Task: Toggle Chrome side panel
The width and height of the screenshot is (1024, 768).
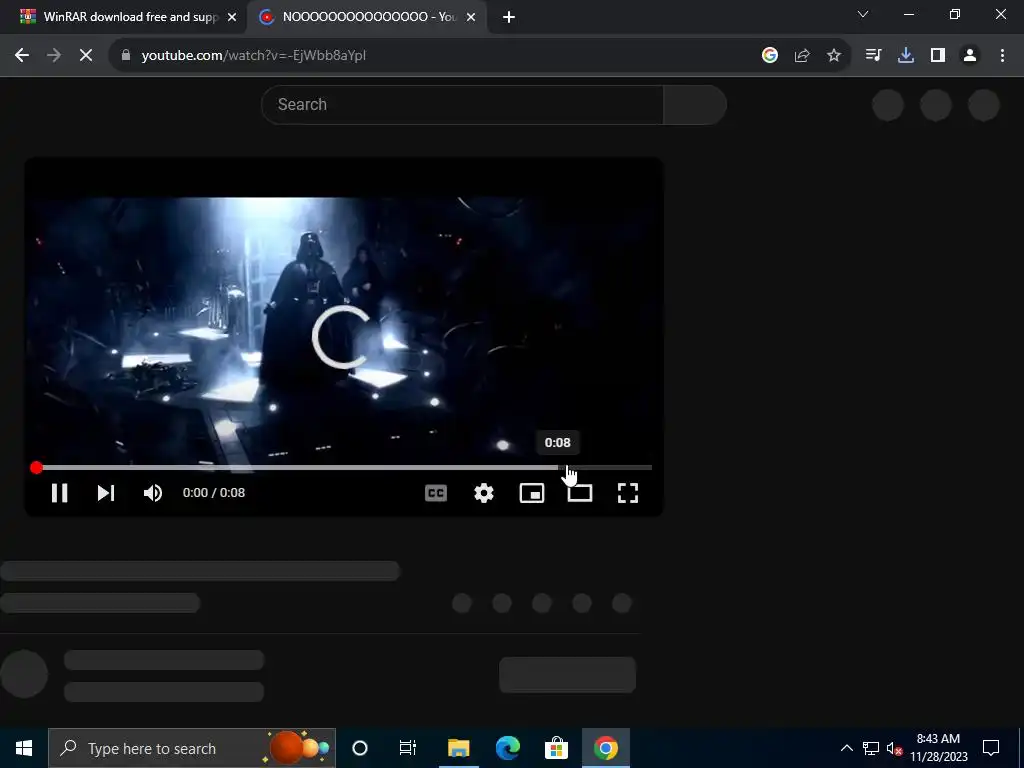Action: (938, 56)
